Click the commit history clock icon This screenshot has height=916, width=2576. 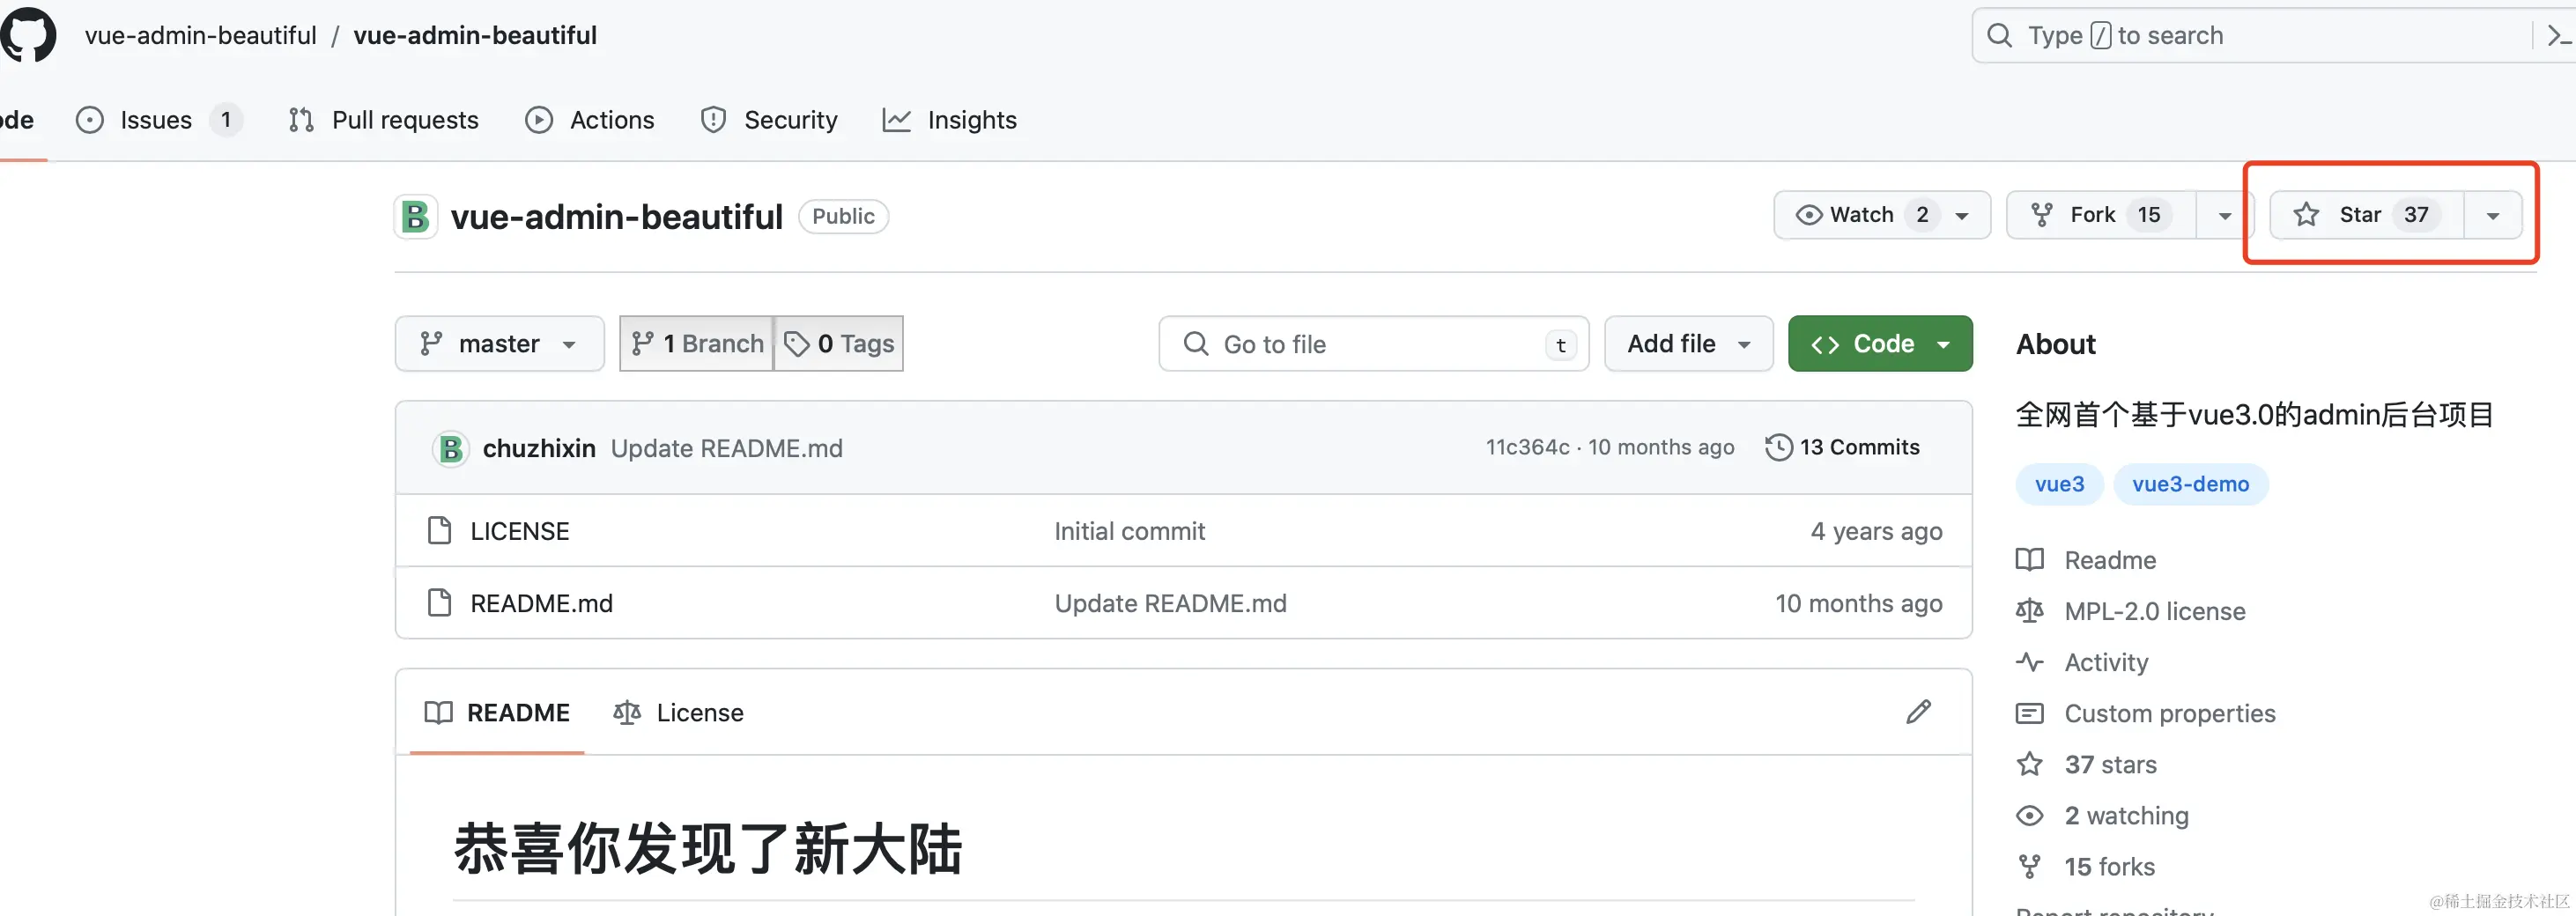tap(1778, 447)
